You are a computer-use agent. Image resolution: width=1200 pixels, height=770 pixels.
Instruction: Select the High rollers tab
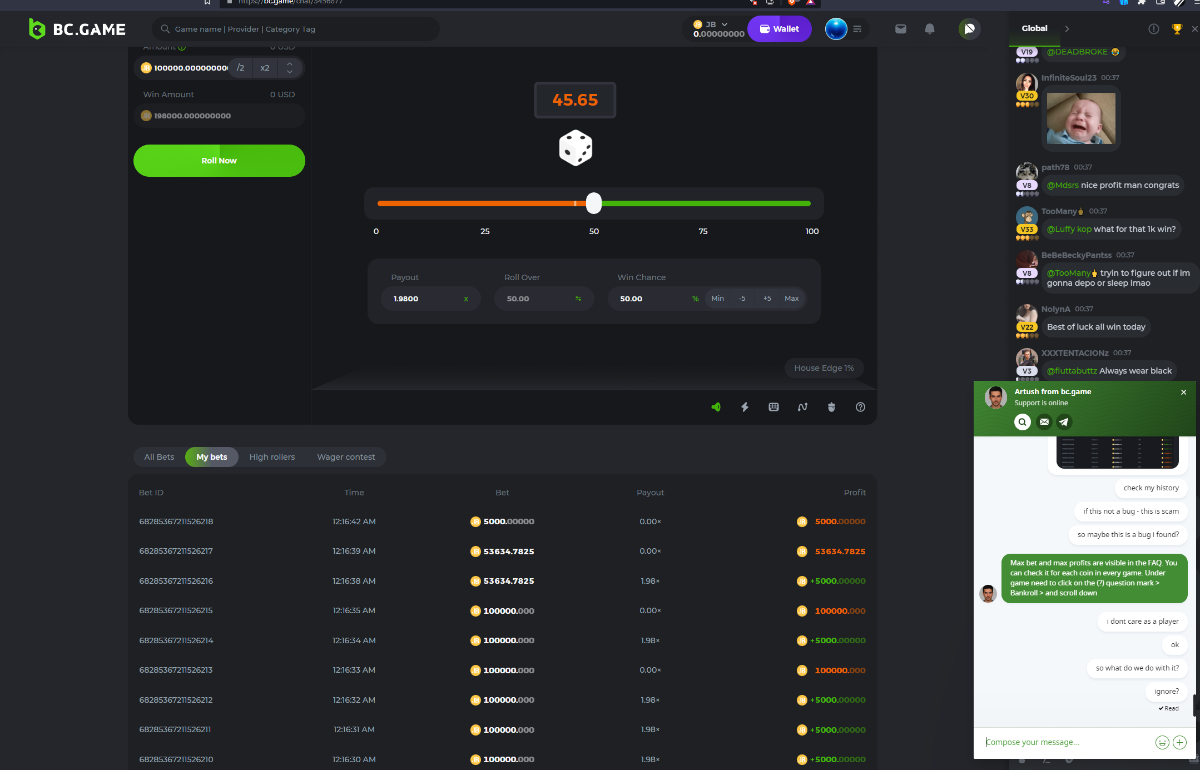click(x=272, y=457)
